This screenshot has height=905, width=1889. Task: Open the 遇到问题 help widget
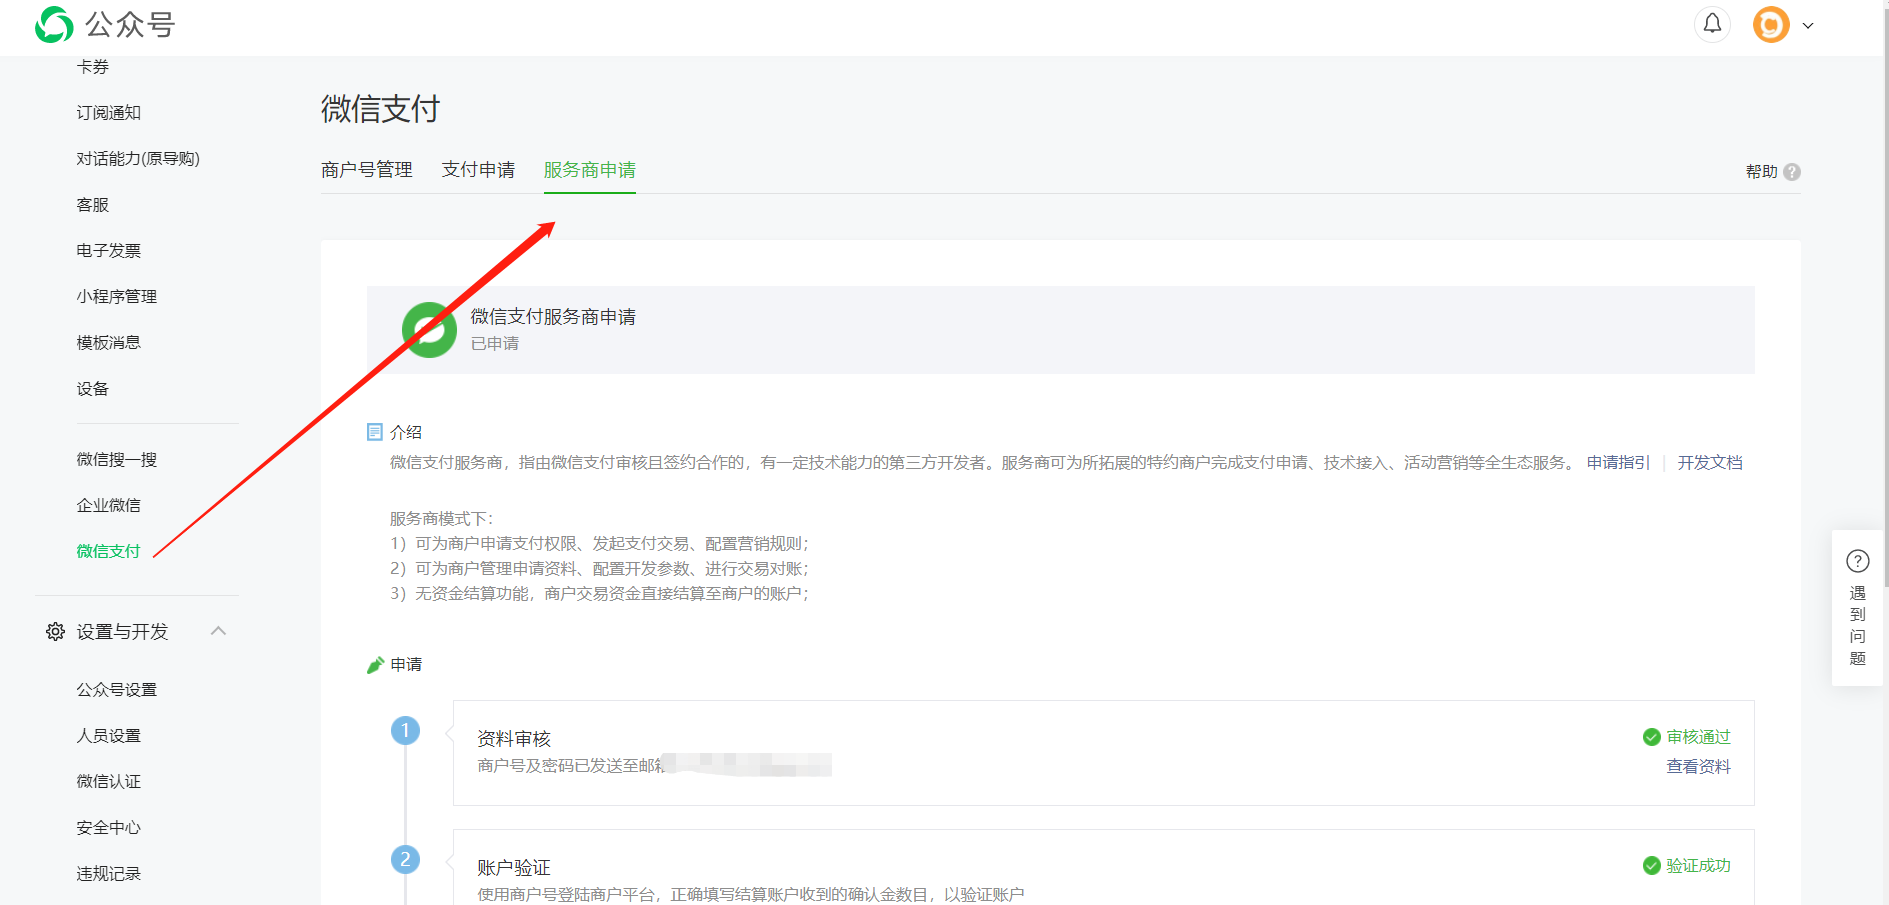(x=1857, y=608)
